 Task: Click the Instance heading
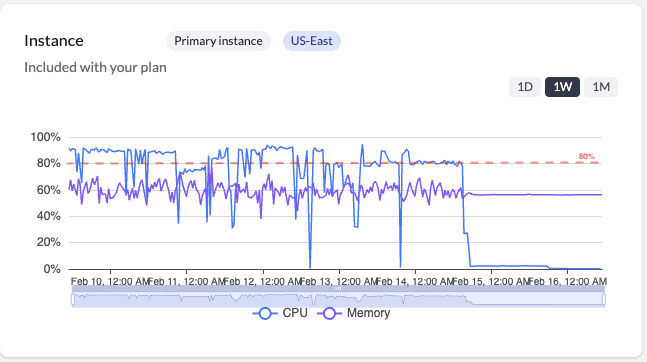coord(54,41)
